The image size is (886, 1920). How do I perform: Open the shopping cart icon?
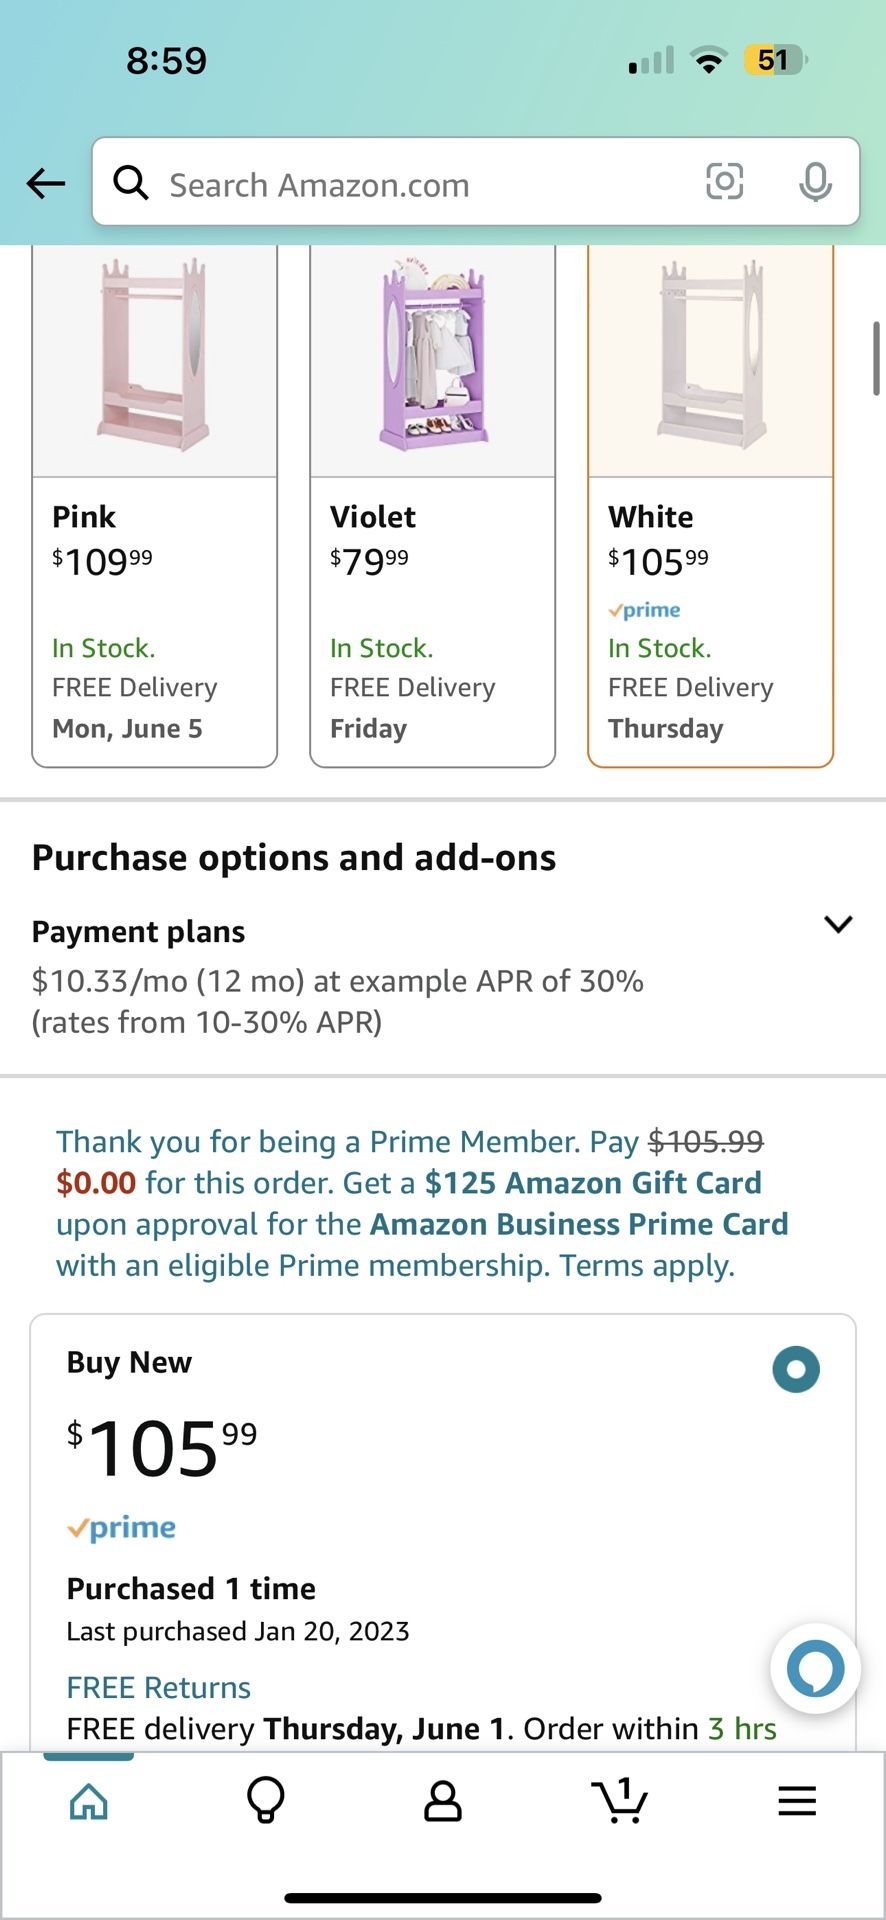[620, 1801]
